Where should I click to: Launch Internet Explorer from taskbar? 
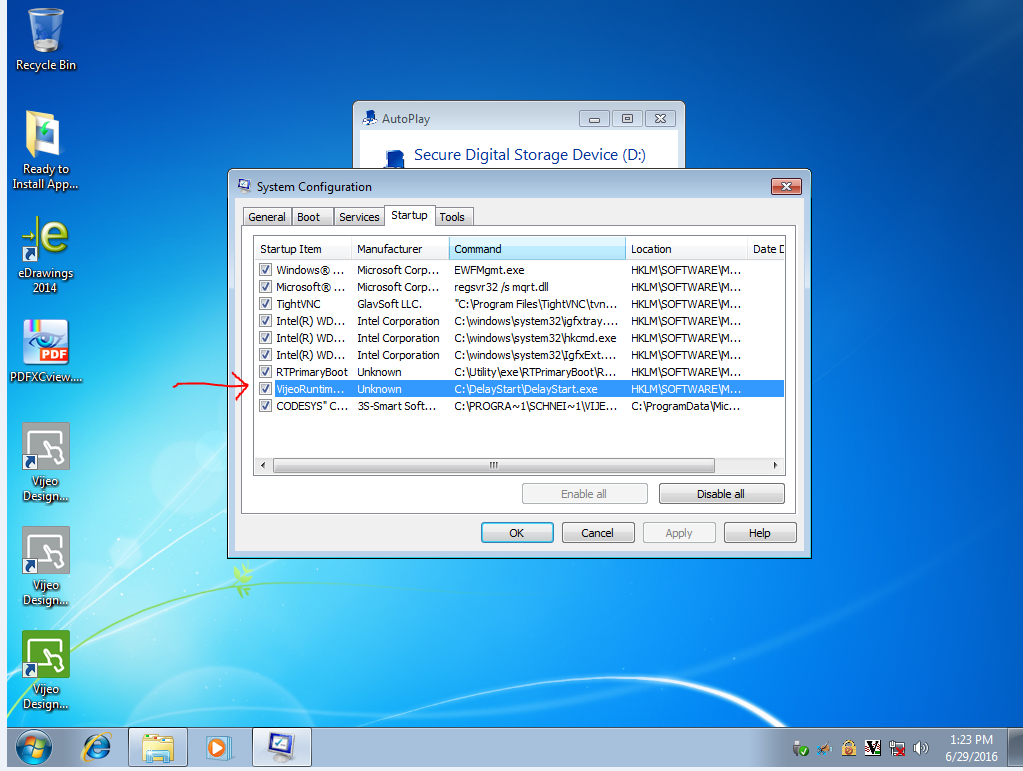(x=97, y=748)
